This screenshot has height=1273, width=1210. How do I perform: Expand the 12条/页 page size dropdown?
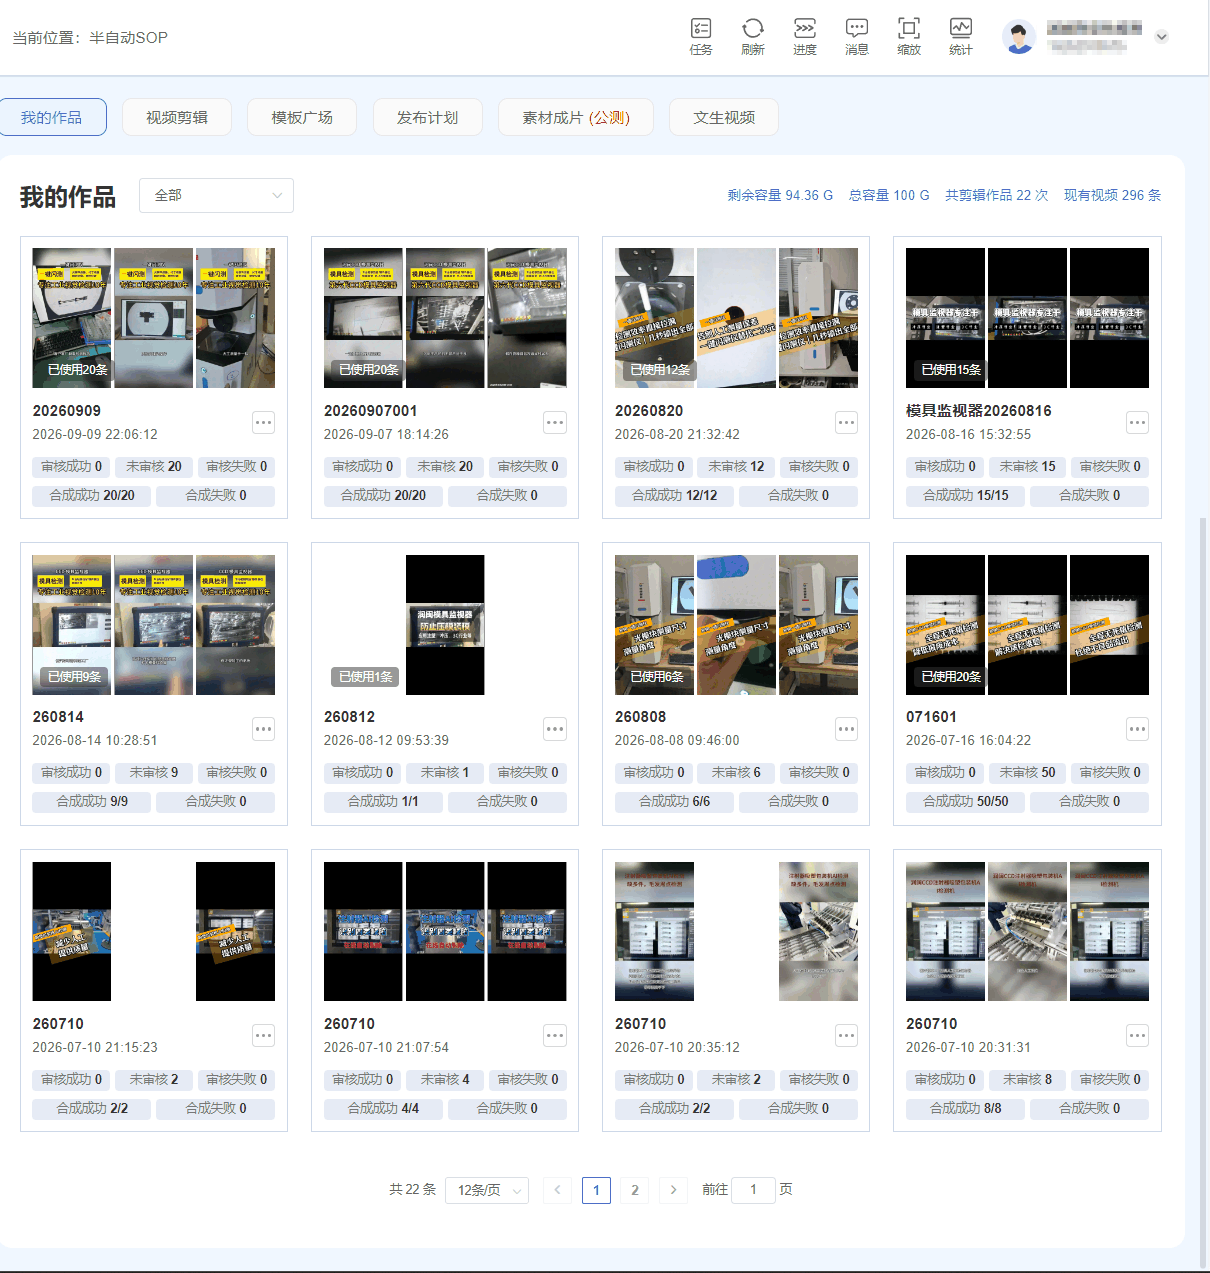pos(486,1190)
